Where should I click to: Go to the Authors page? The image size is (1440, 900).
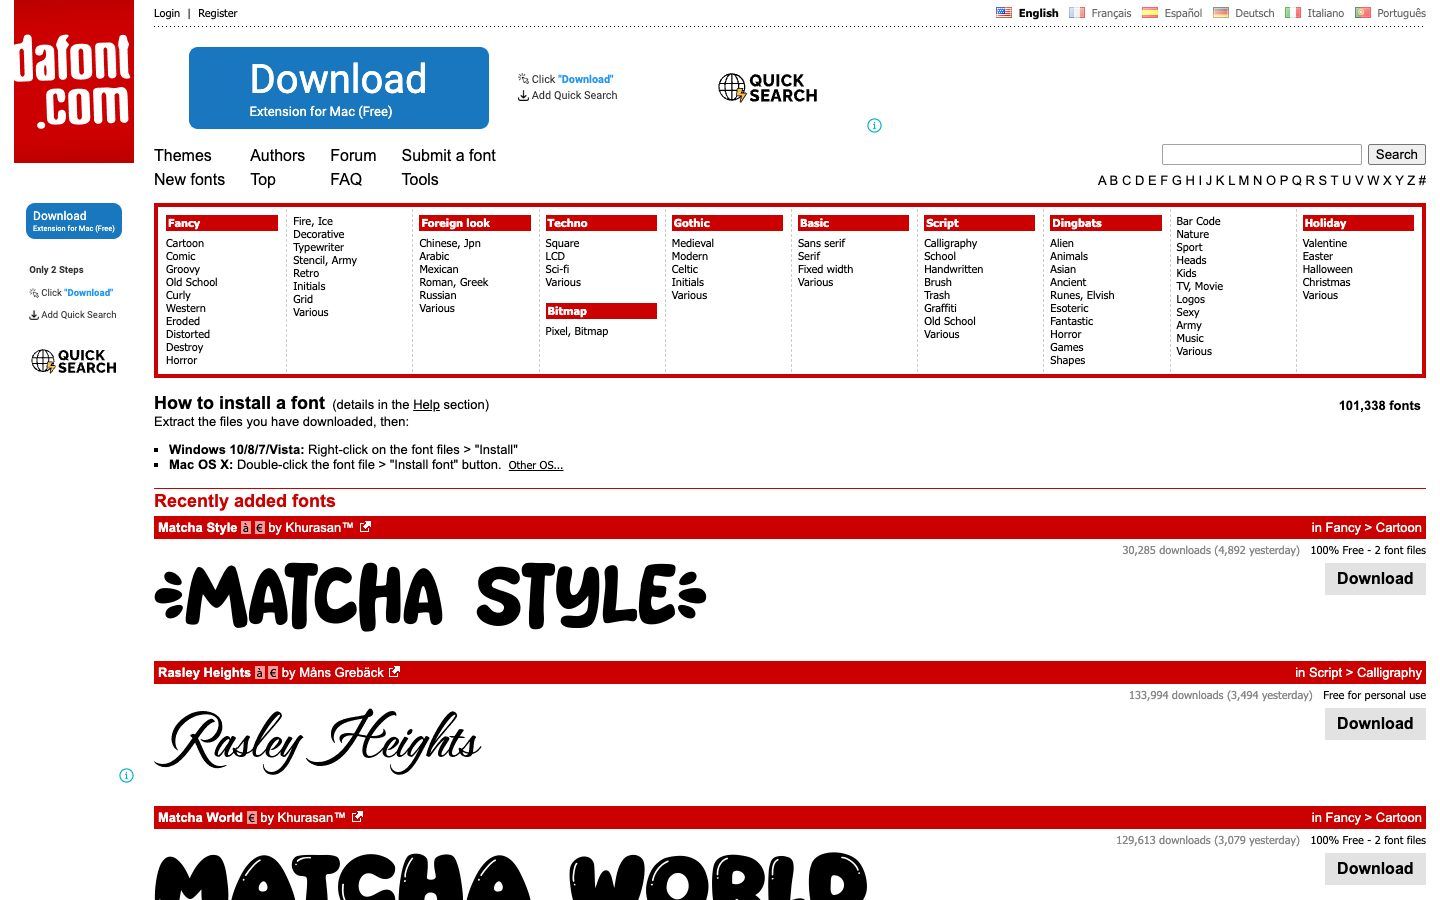pos(277,155)
